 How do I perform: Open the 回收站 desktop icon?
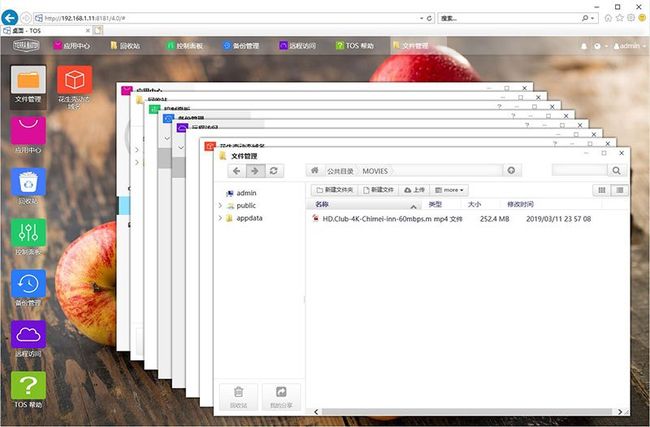tap(28, 186)
